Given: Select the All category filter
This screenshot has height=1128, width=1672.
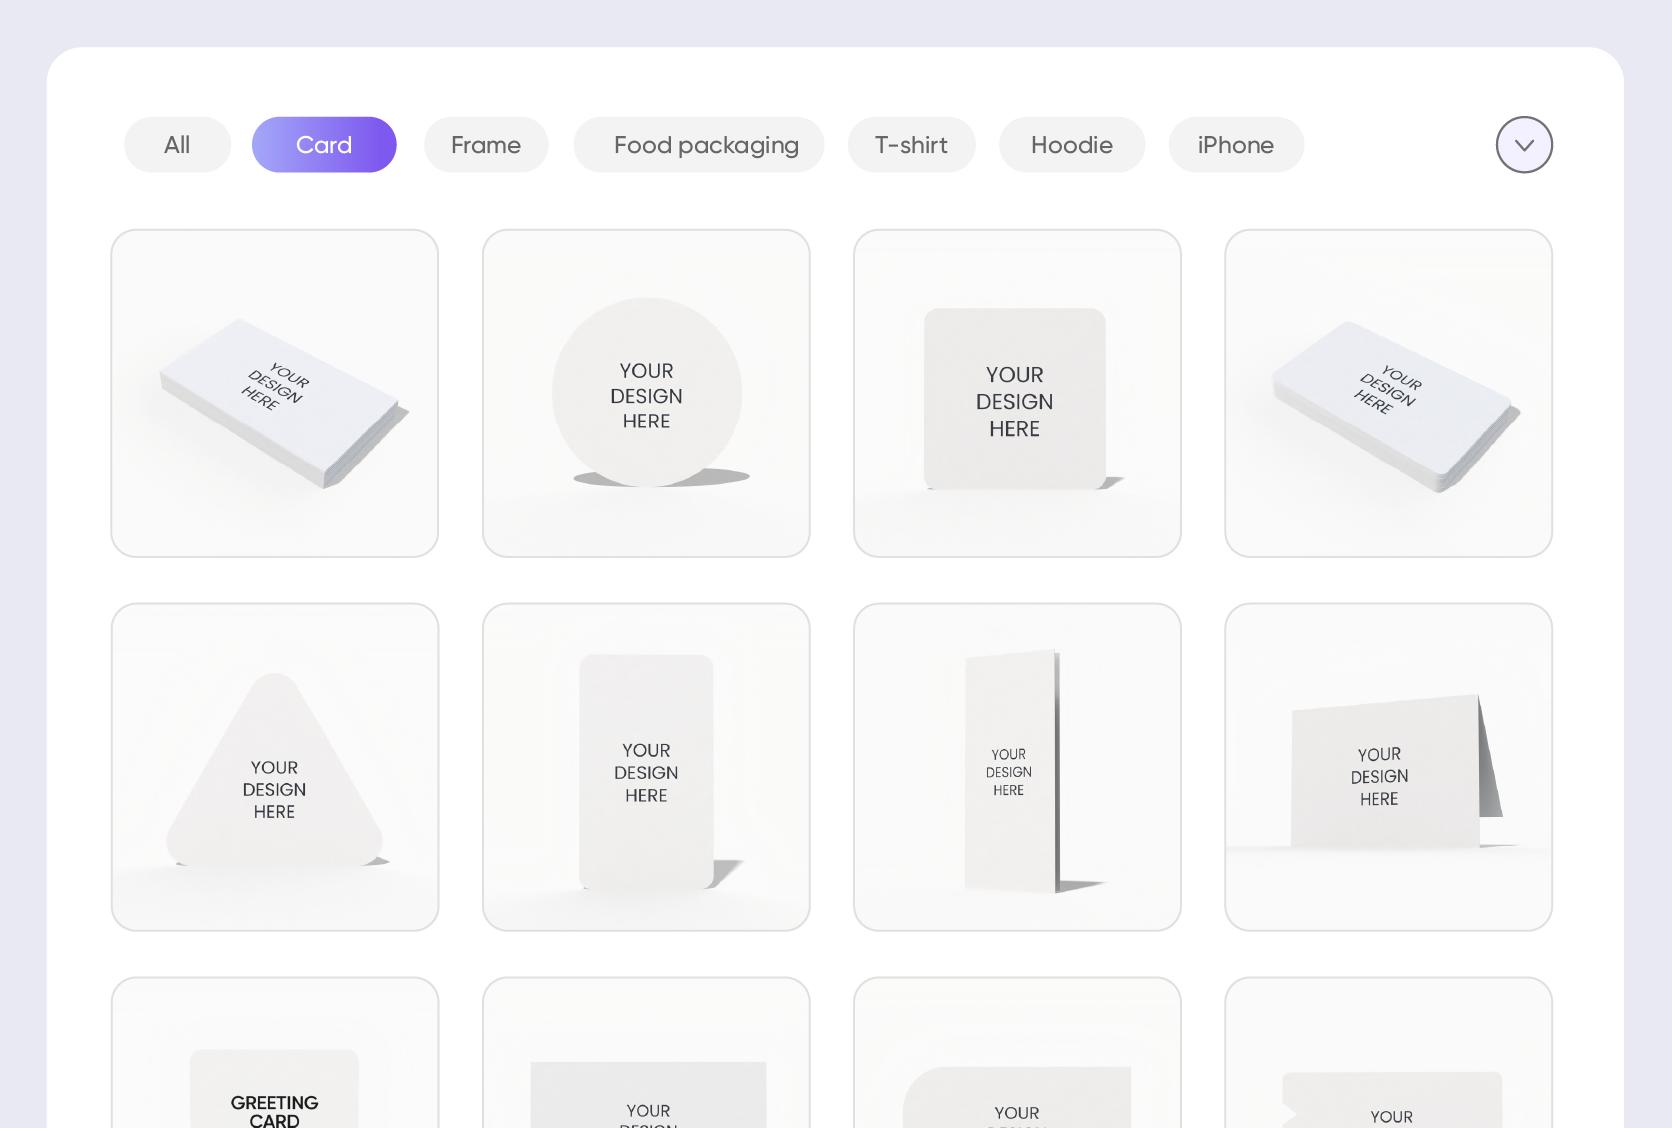Looking at the screenshot, I should (177, 145).
